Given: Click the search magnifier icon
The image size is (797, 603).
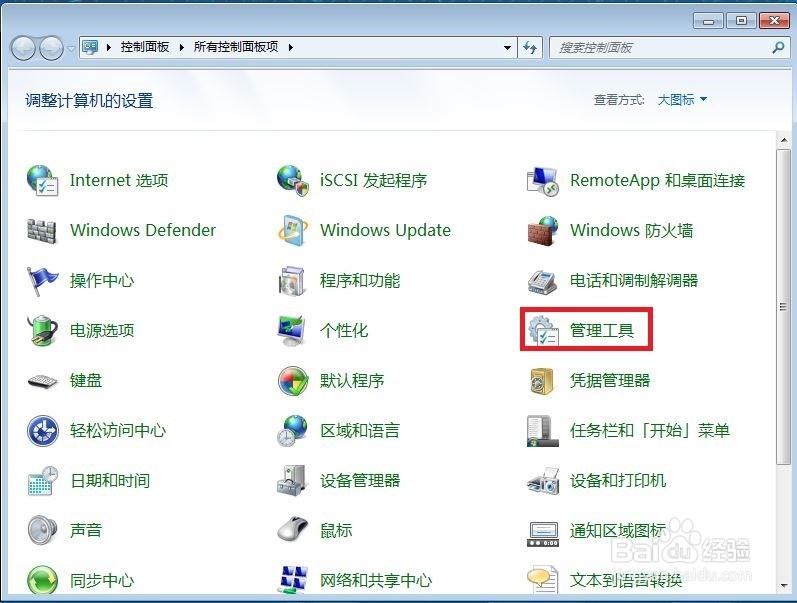Looking at the screenshot, I should coord(778,48).
